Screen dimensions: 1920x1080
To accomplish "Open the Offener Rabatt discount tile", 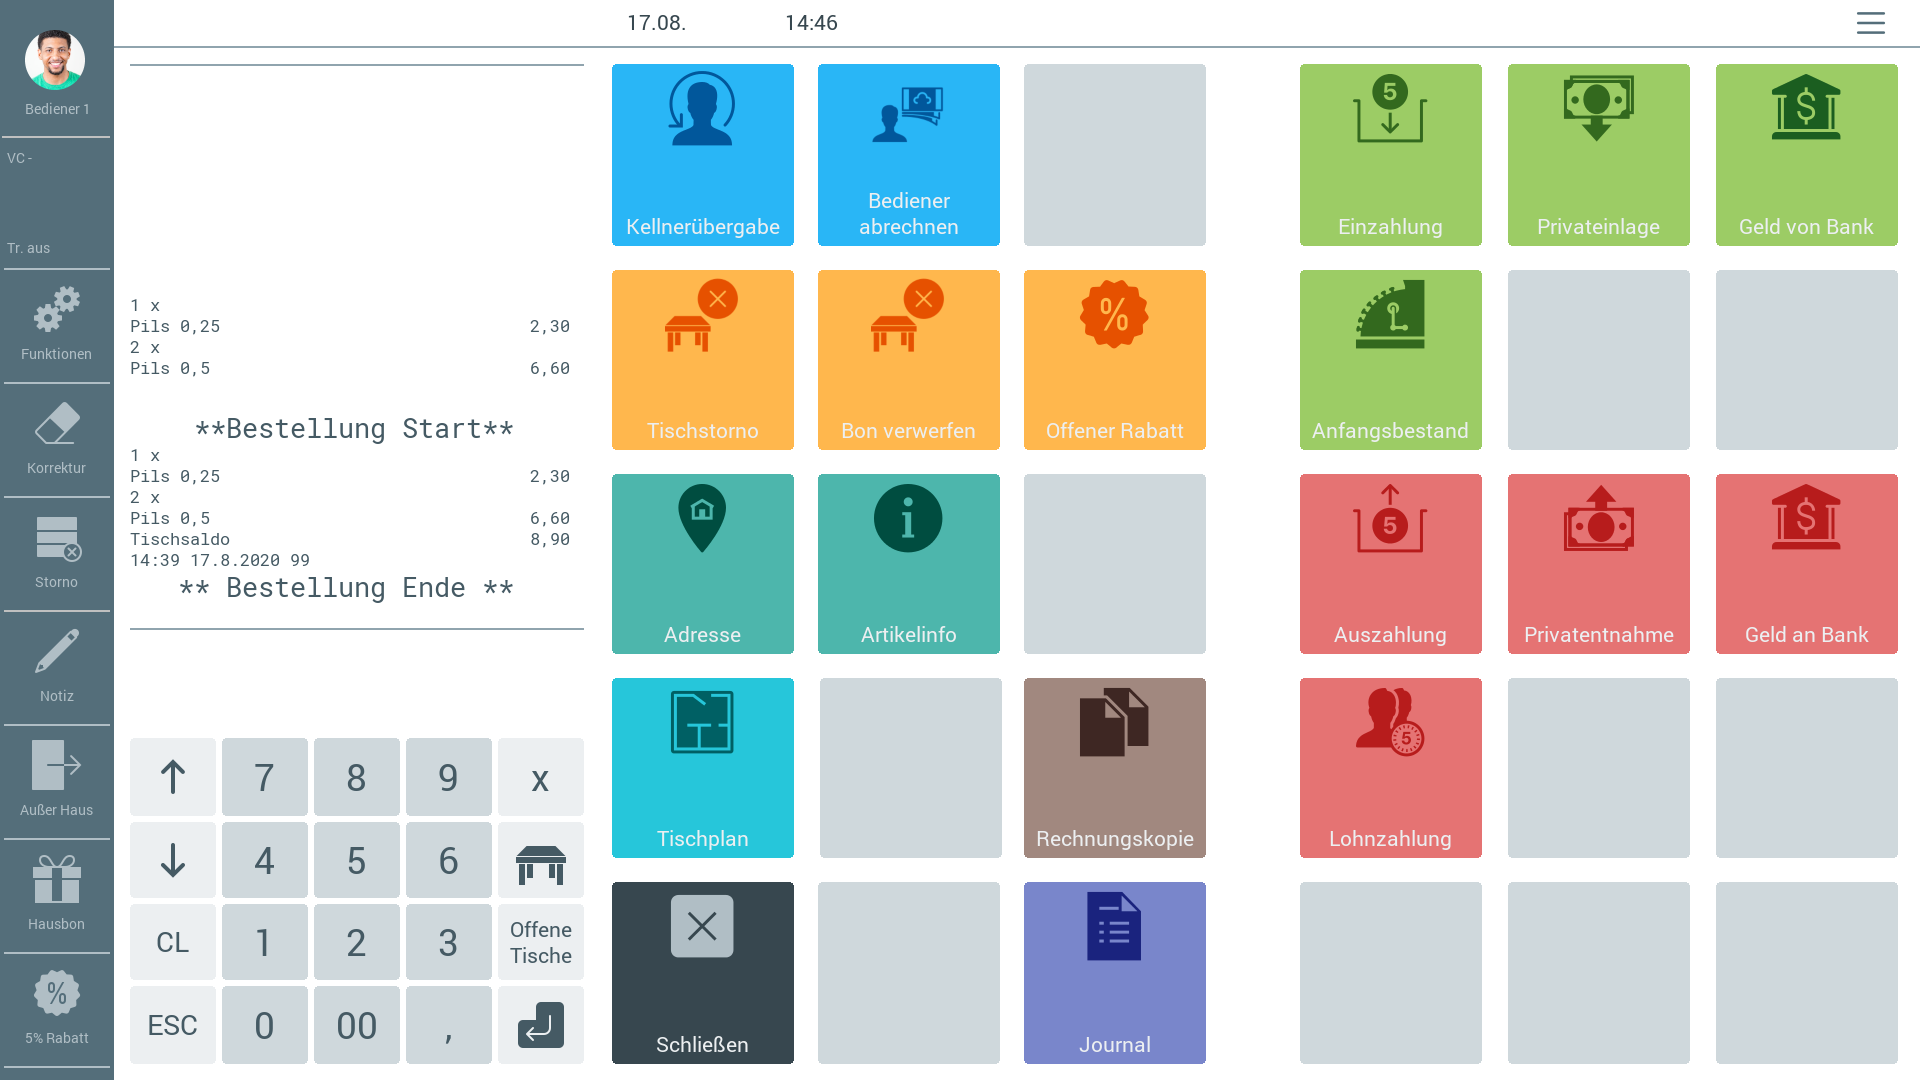I will tap(1114, 360).
